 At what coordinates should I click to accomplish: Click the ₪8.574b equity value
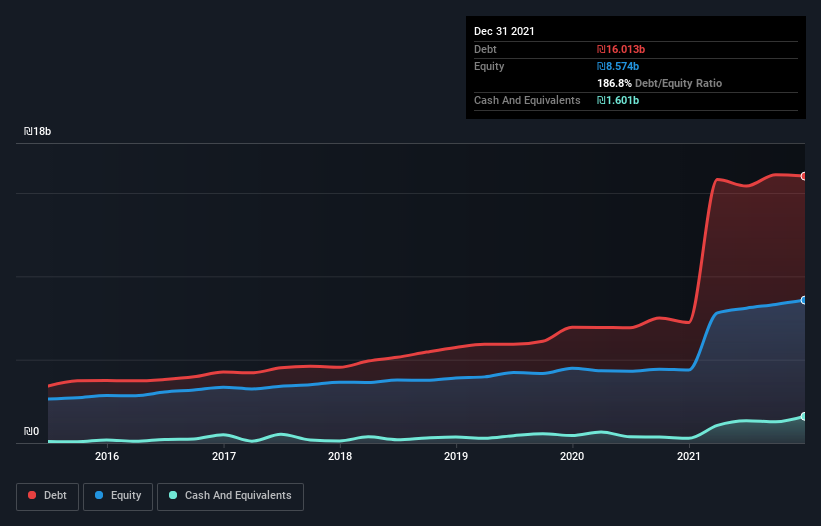click(x=618, y=66)
